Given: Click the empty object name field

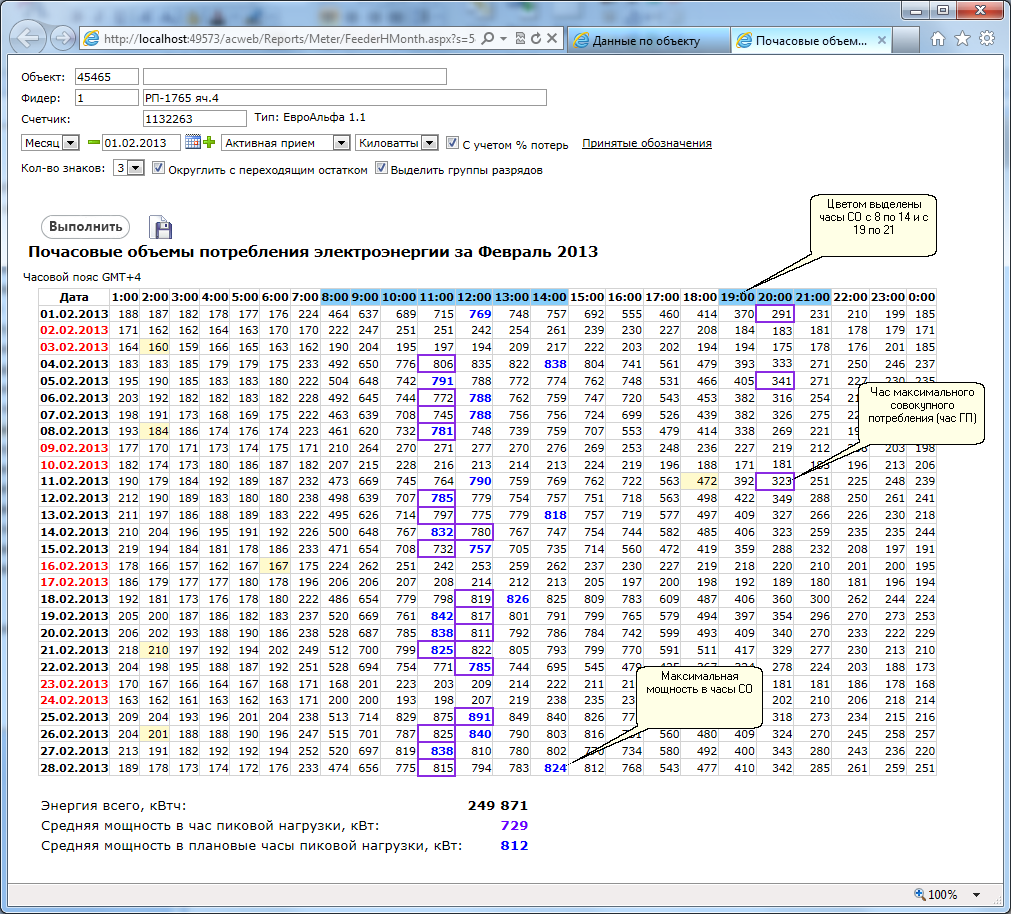Looking at the screenshot, I should 295,77.
